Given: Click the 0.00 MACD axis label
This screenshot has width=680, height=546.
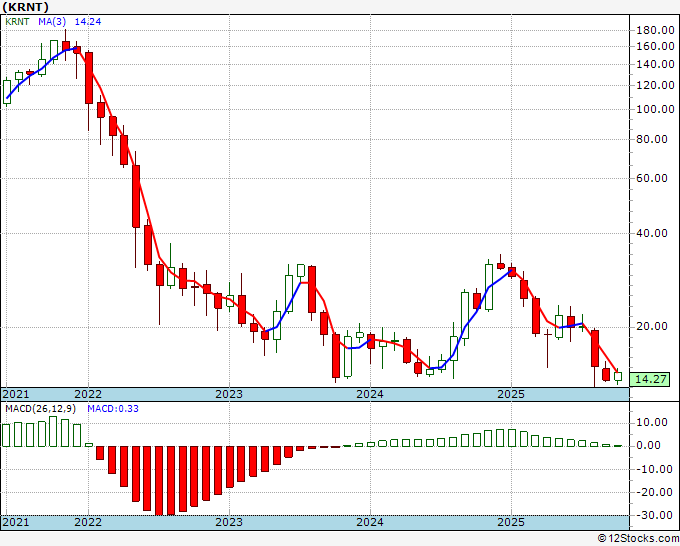Looking at the screenshot, I should pyautogui.click(x=648, y=445).
